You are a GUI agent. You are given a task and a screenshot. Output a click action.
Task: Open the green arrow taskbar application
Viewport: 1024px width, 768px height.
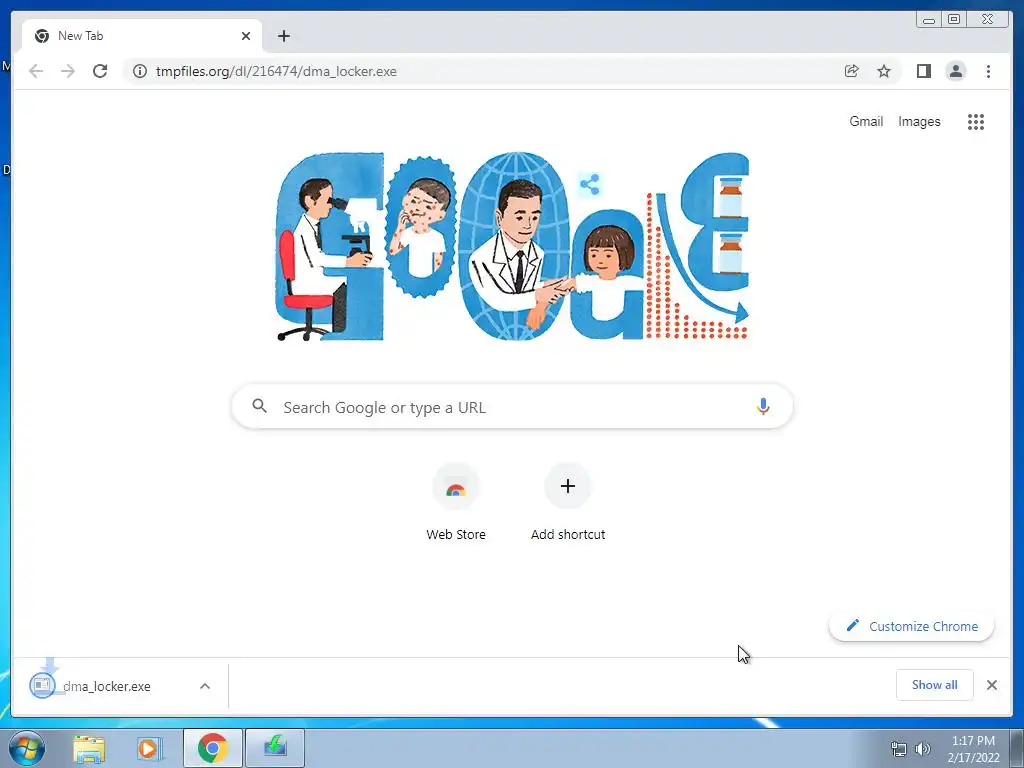(x=275, y=748)
